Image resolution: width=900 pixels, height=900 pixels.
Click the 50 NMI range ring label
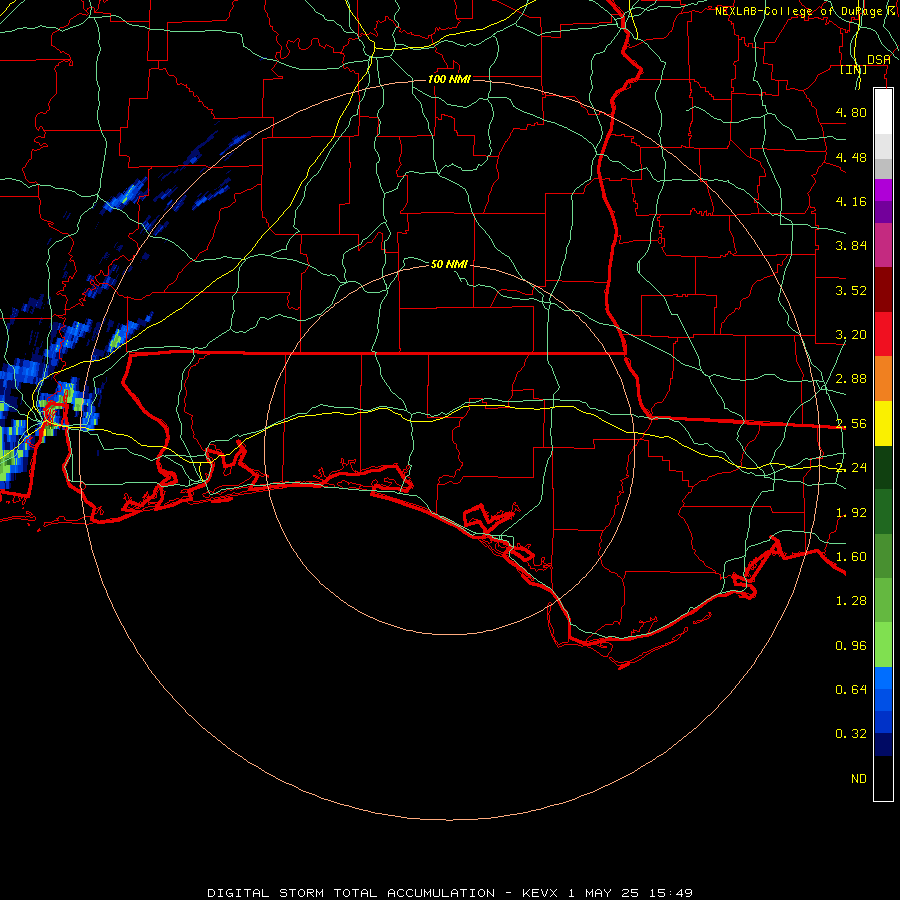(449, 264)
